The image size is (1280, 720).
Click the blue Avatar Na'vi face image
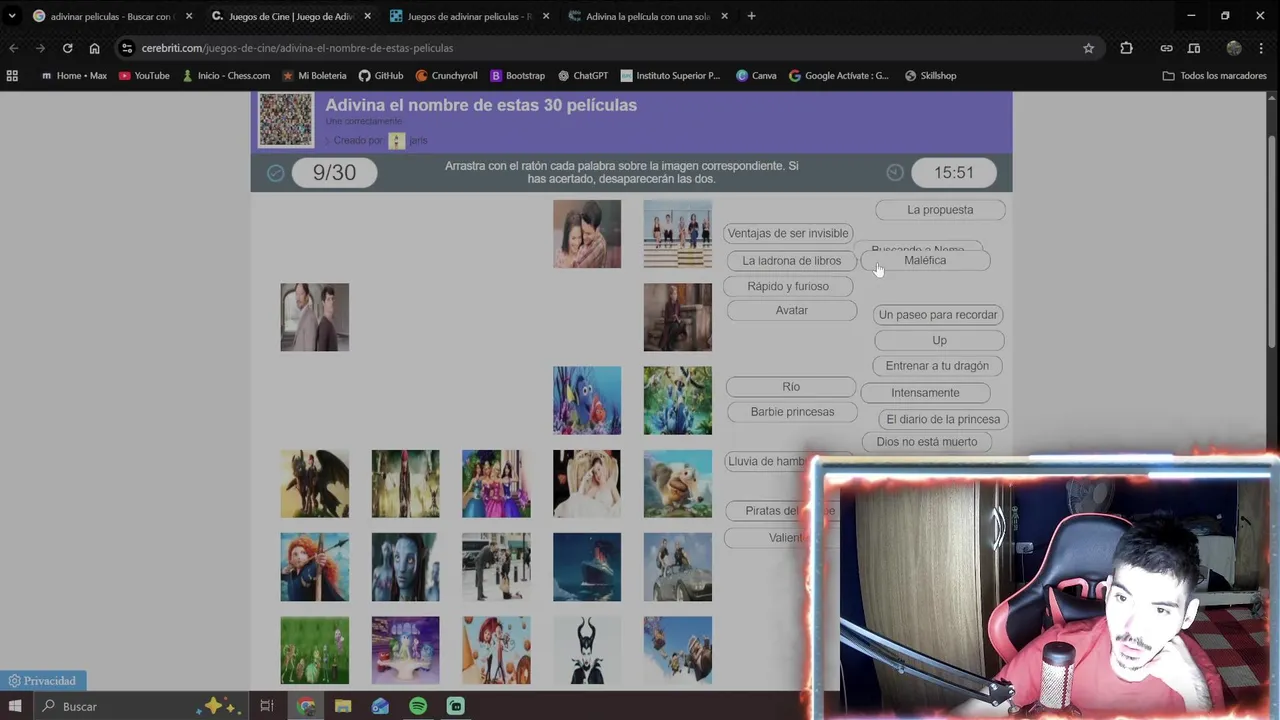[x=405, y=567]
